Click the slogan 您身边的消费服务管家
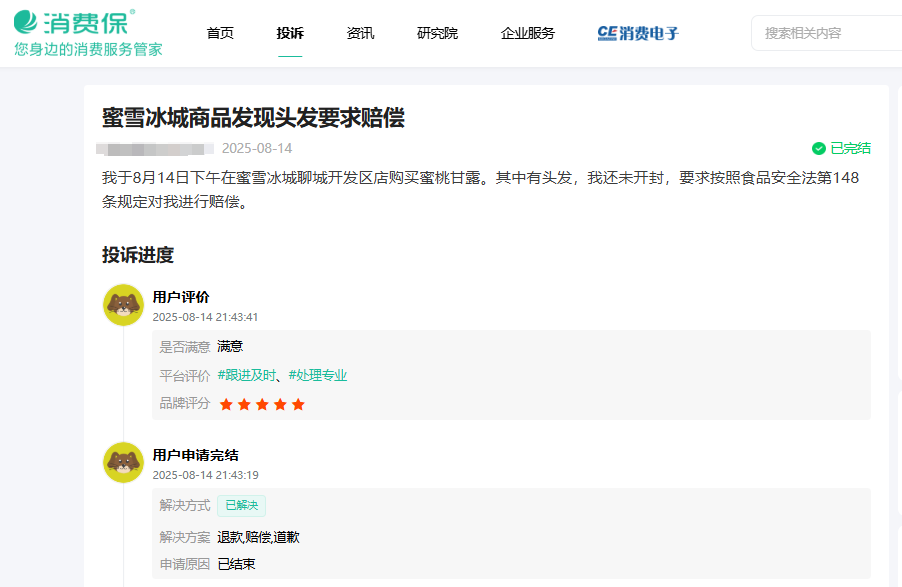Image resolution: width=902 pixels, height=587 pixels. click(88, 49)
